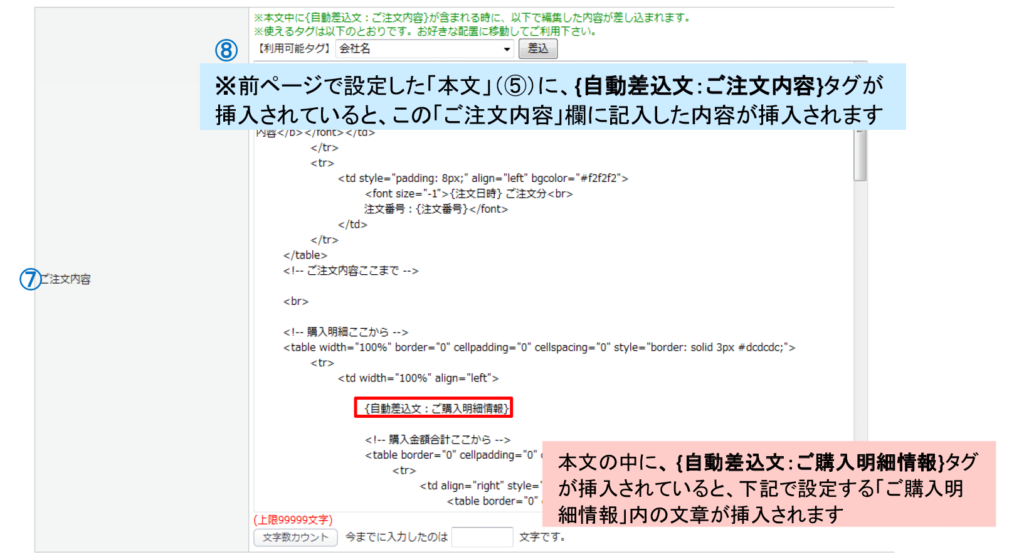Click the (上限99999文字) limit note
The width and height of the screenshot is (1024, 559).
293,520
